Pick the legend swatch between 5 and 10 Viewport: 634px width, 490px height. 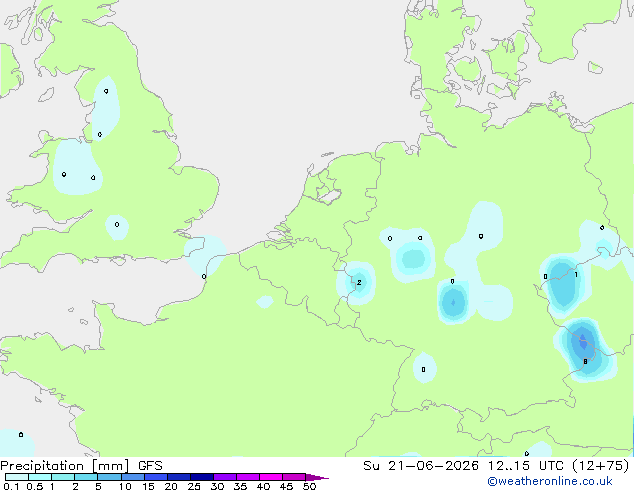coord(109,477)
